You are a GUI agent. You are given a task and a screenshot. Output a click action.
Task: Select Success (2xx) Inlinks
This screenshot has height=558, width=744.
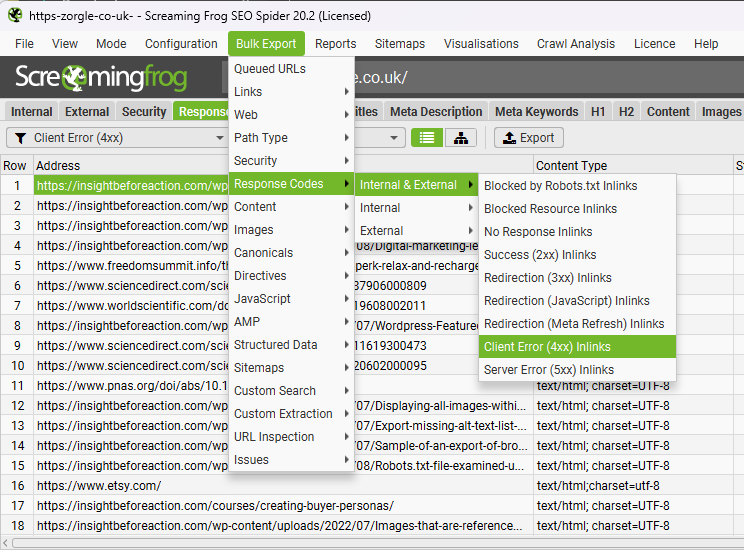[577, 255]
